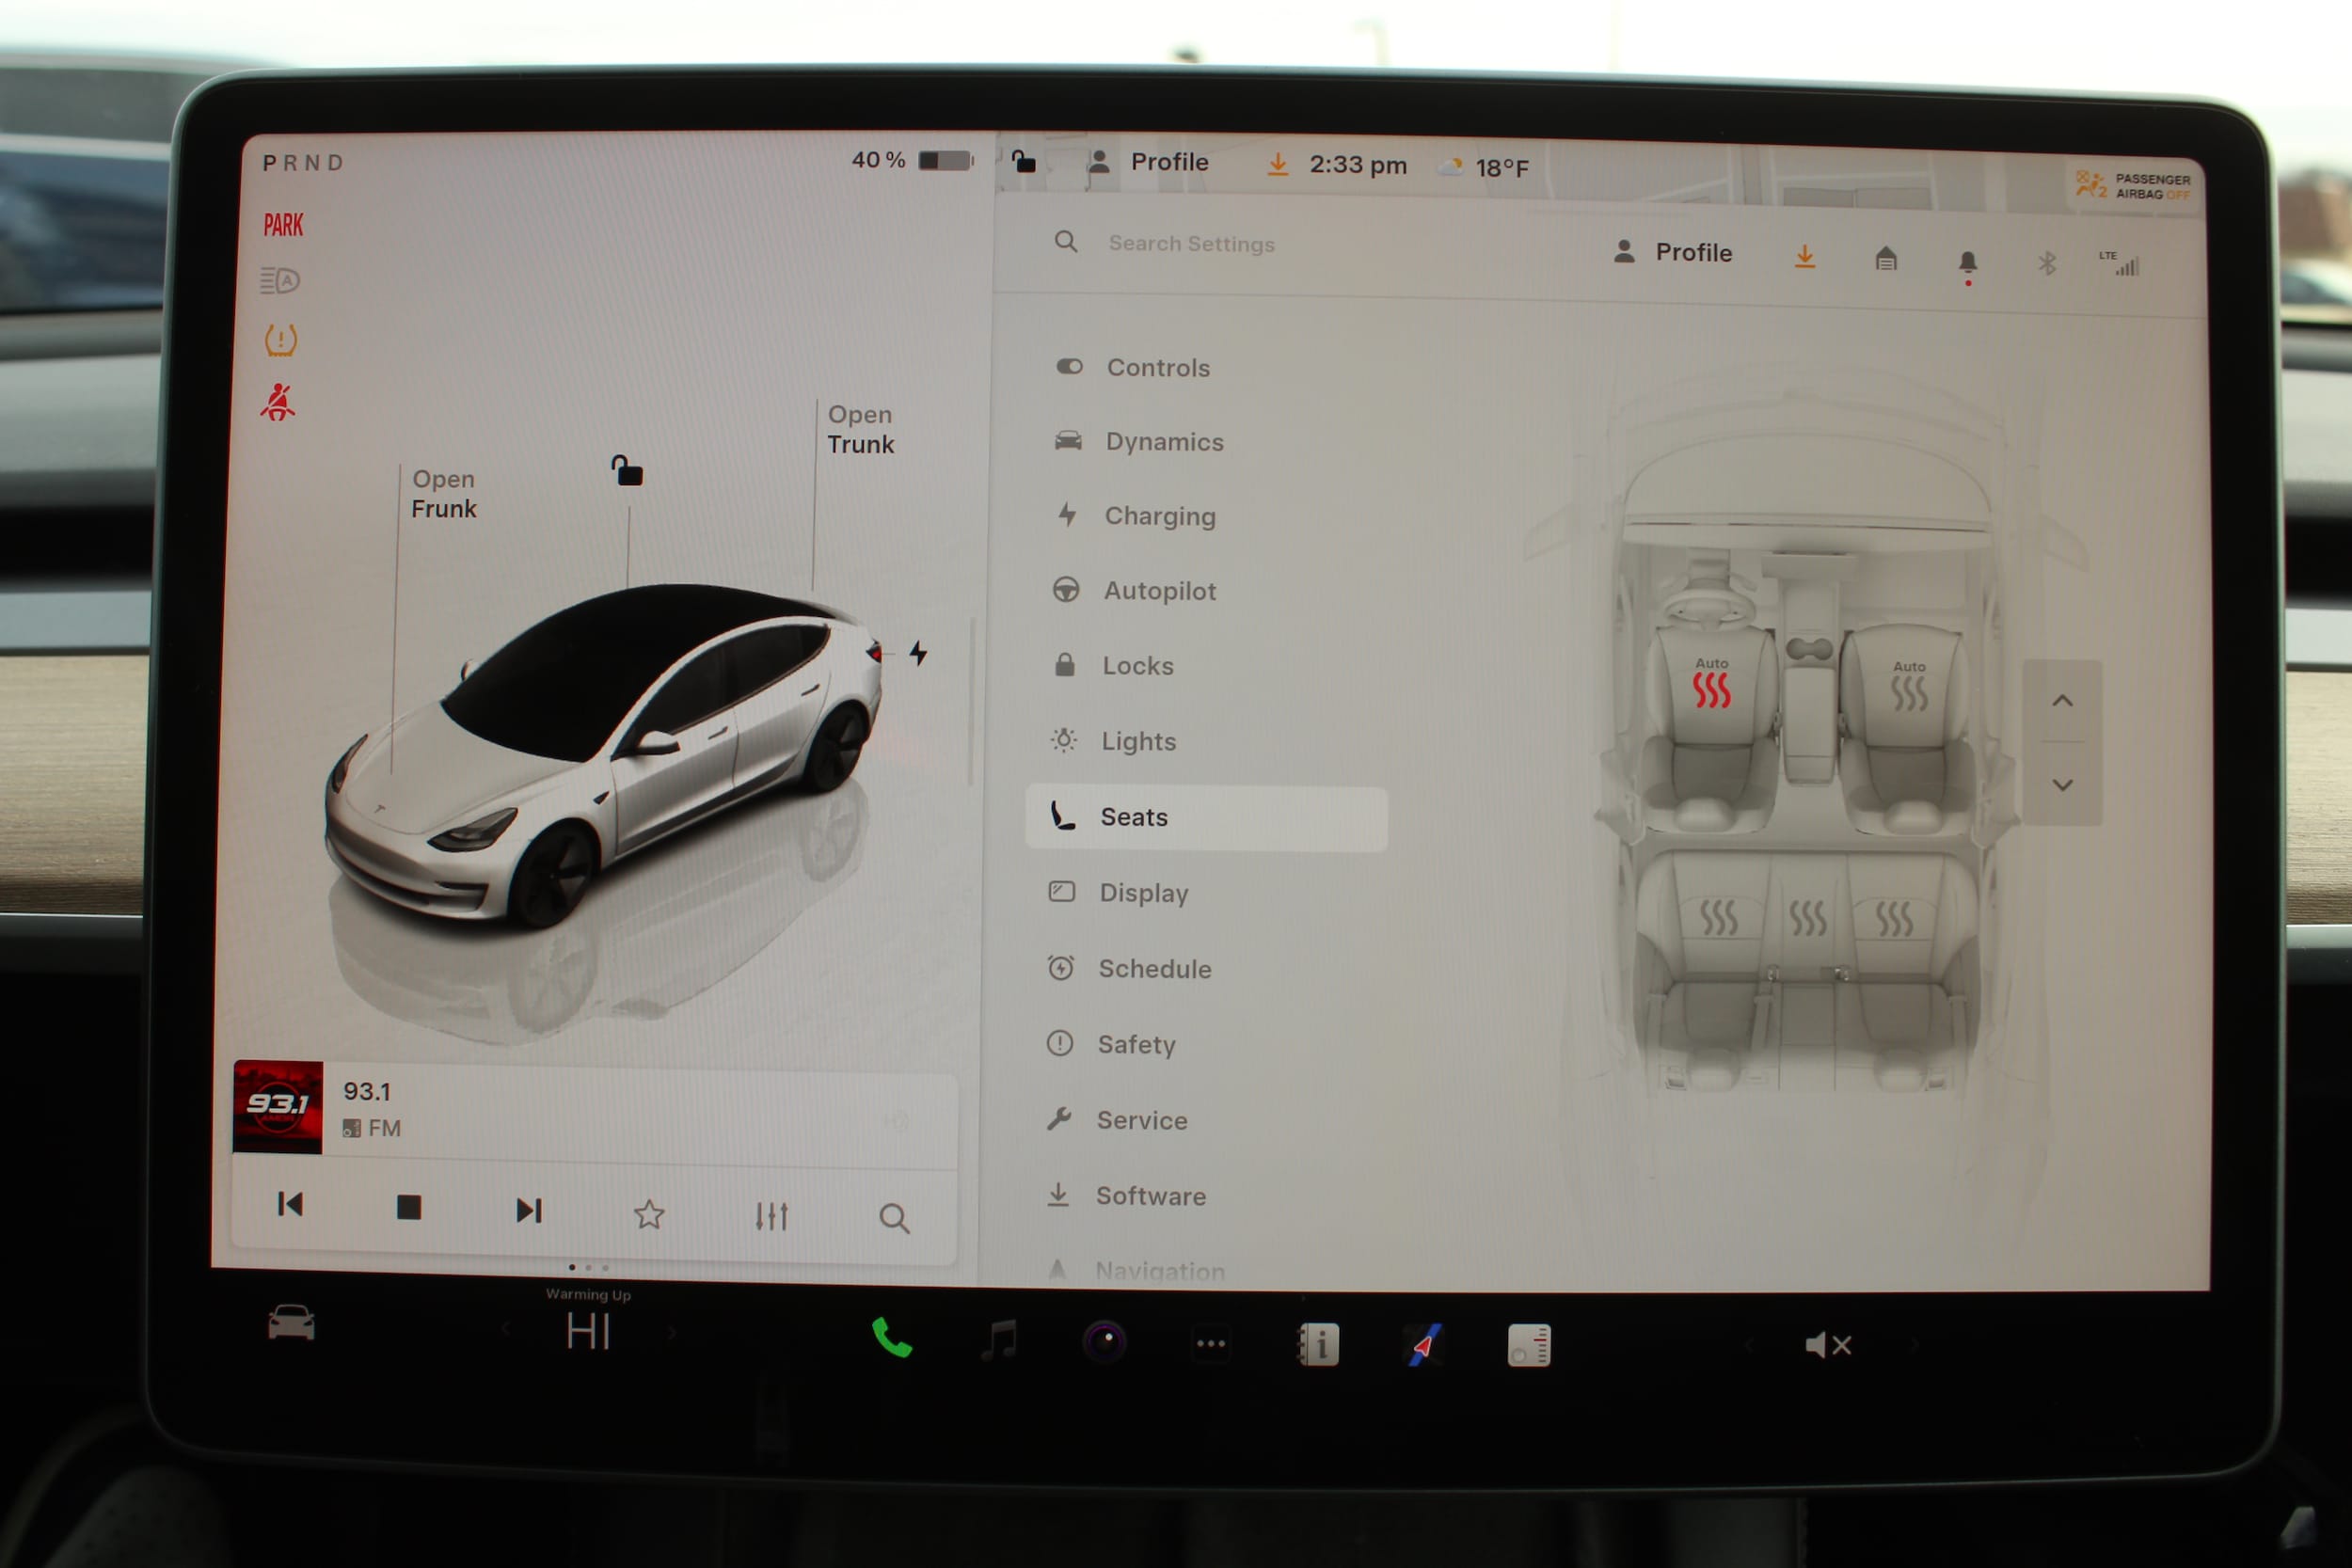Click the notifications bell icon
This screenshot has height=1568, width=2352.
pyautogui.click(x=1967, y=263)
